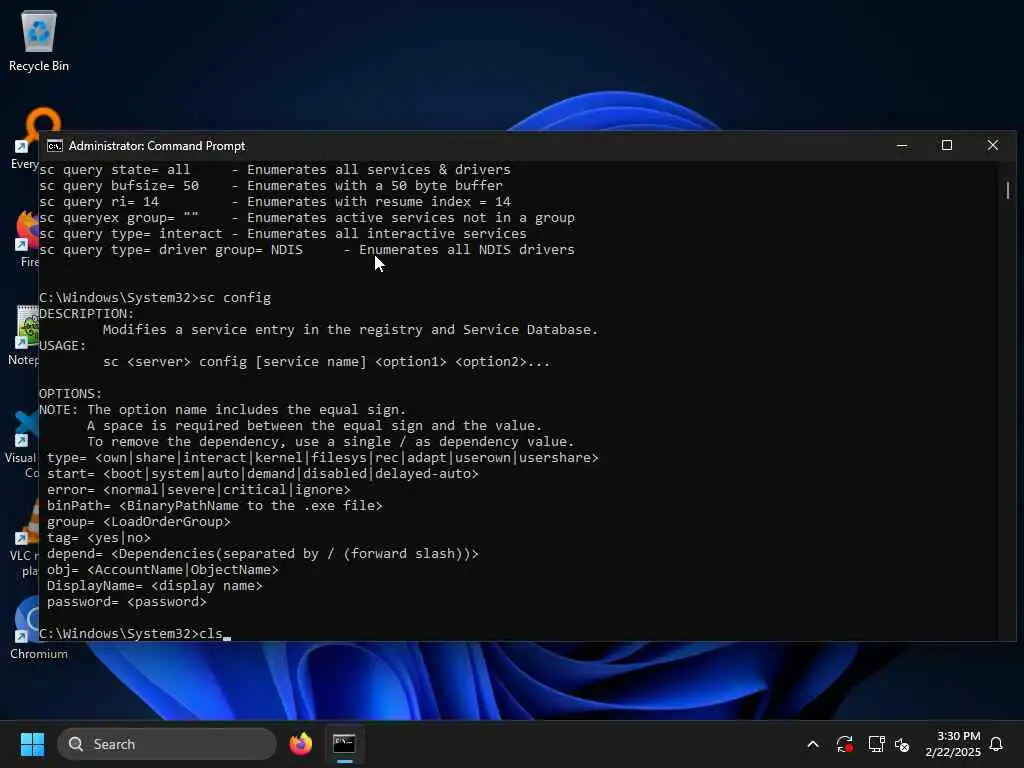Click 'Modifies a service entry' description text

click(x=350, y=330)
